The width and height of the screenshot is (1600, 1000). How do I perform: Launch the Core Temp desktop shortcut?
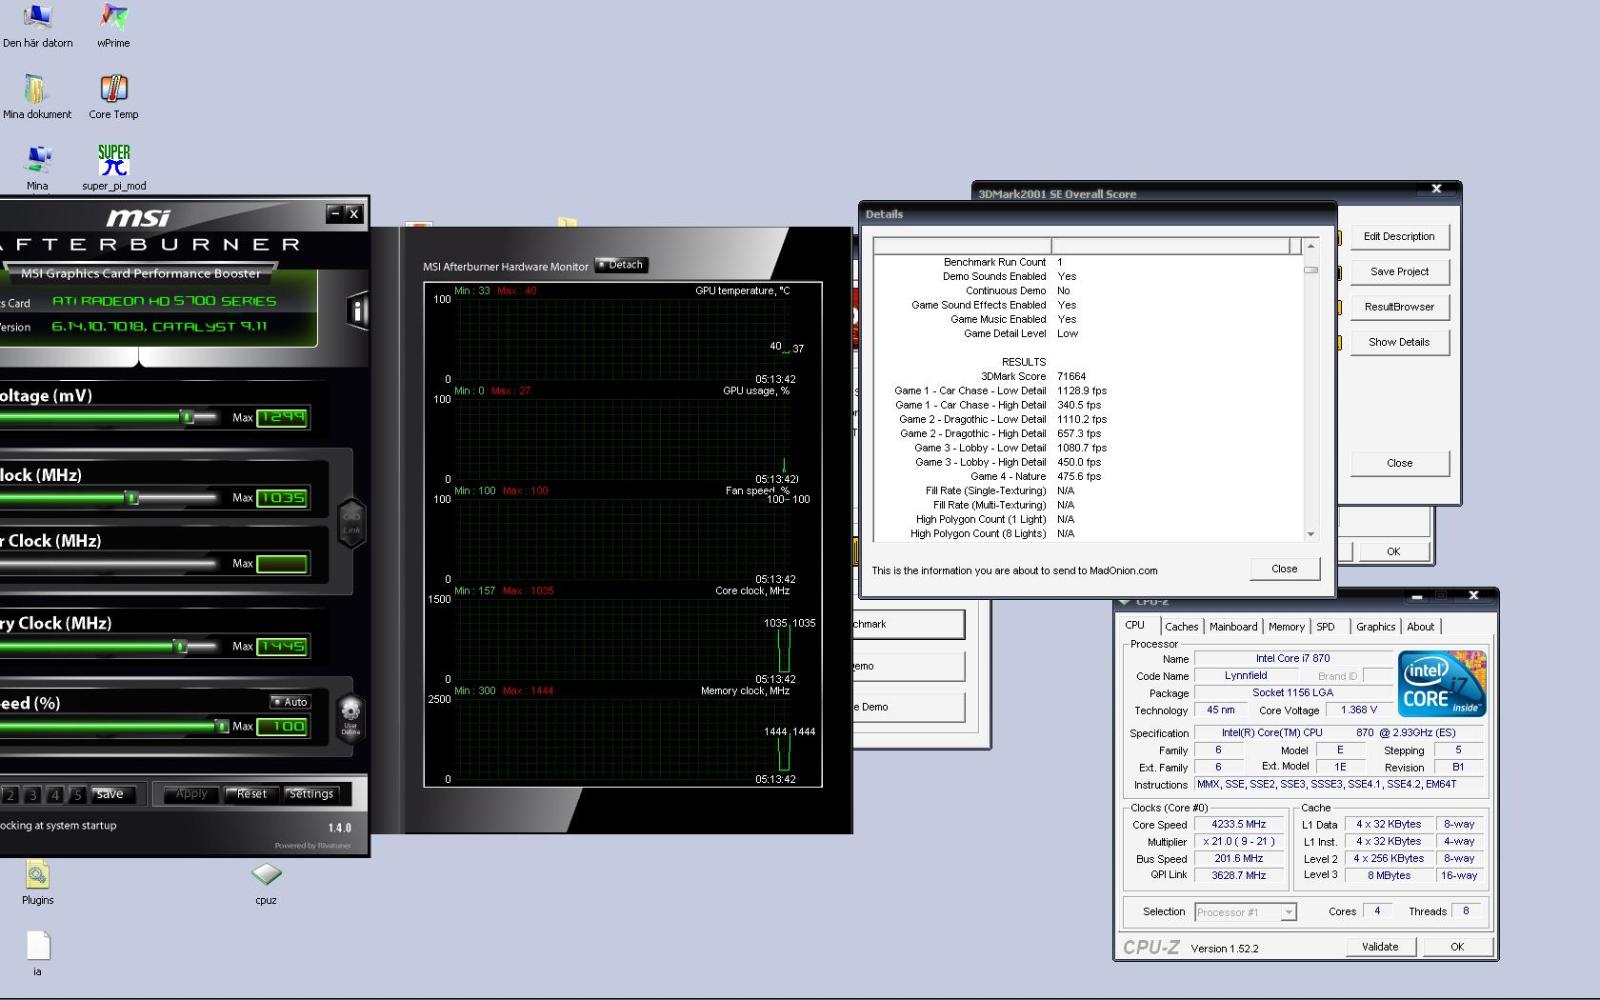coord(113,97)
